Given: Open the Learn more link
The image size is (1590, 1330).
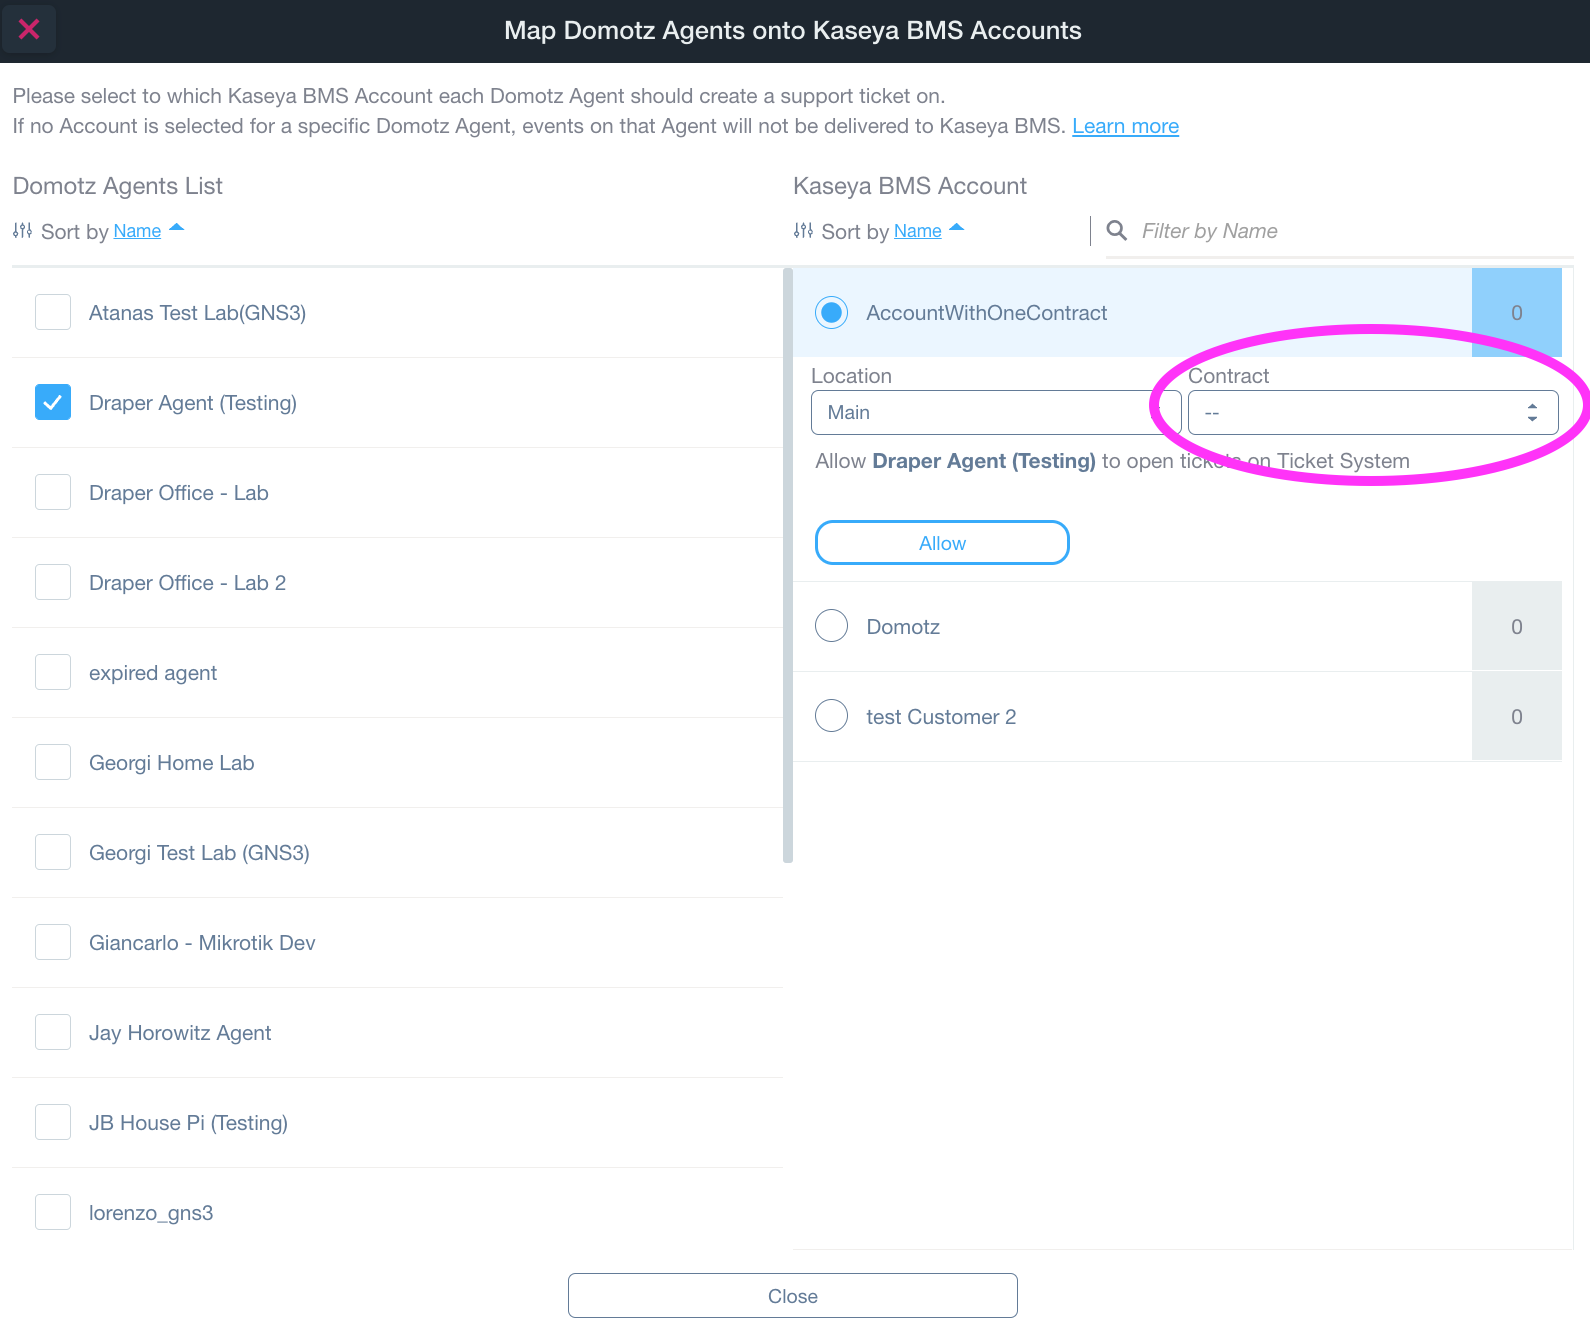Looking at the screenshot, I should [x=1125, y=126].
